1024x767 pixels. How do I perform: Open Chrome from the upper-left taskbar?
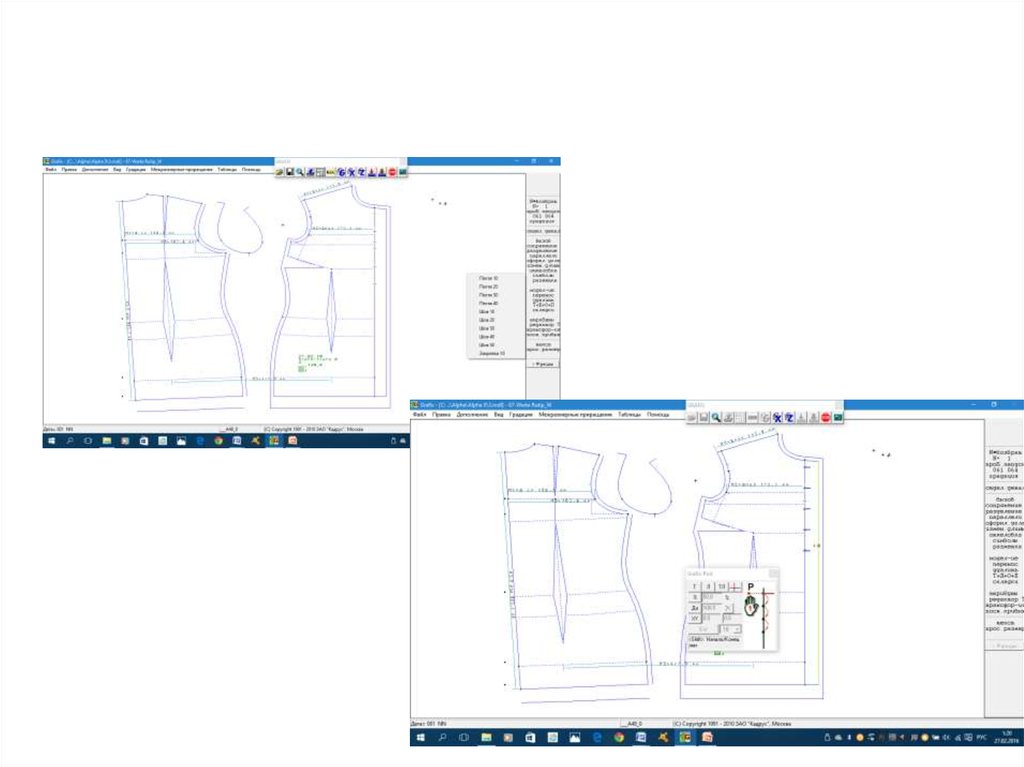218,441
